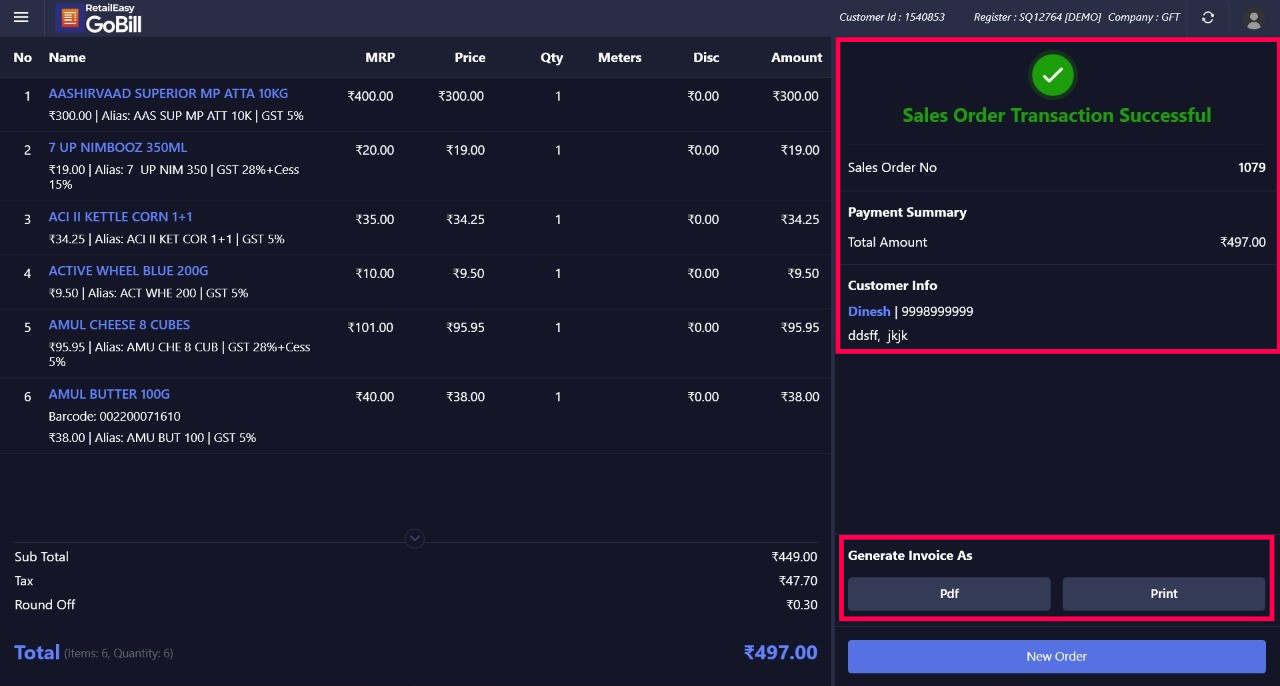Image resolution: width=1280 pixels, height=686 pixels.
Task: Click Company GFT text
Action: [1144, 17]
